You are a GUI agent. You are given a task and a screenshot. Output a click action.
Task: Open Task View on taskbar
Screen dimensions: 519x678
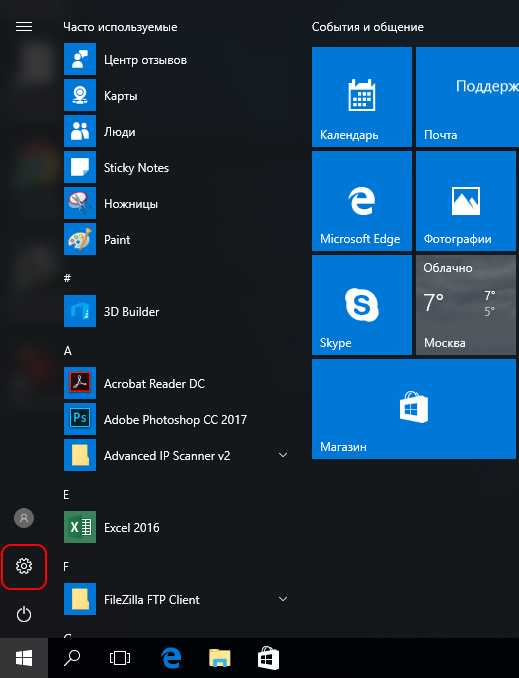click(120, 658)
